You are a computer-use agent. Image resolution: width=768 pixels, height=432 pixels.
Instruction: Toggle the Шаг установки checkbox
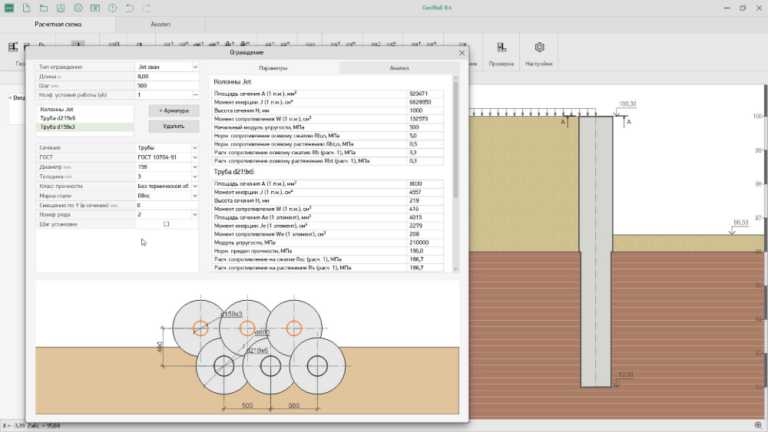(x=166, y=224)
